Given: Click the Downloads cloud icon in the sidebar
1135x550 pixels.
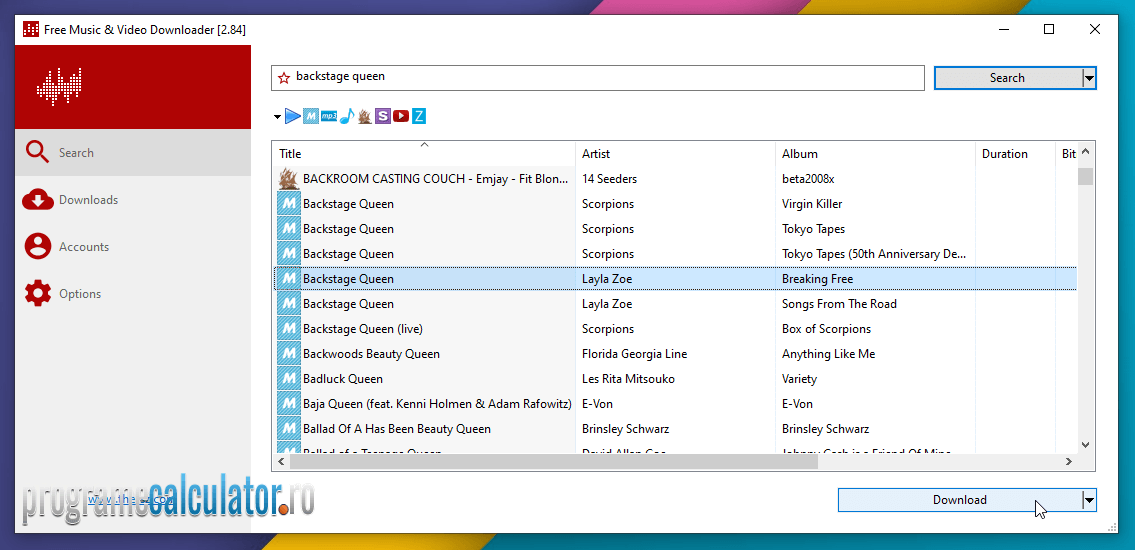Looking at the screenshot, I should pos(38,200).
